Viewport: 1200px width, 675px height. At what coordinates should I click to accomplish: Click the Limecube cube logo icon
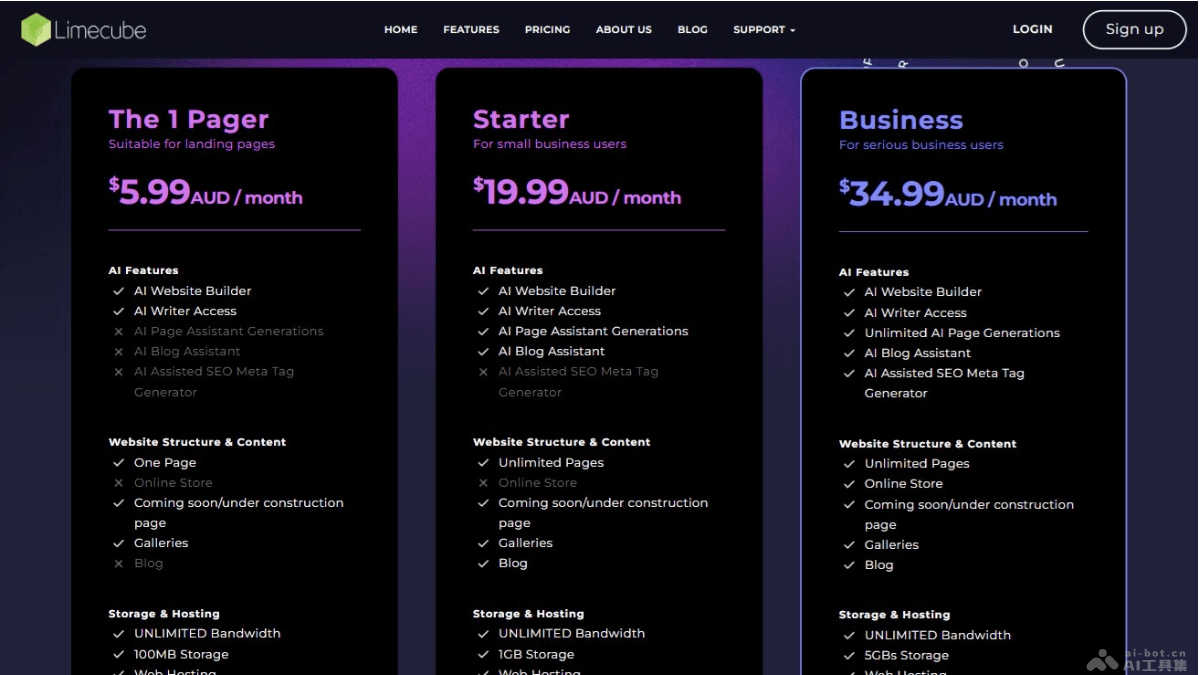pos(36,30)
